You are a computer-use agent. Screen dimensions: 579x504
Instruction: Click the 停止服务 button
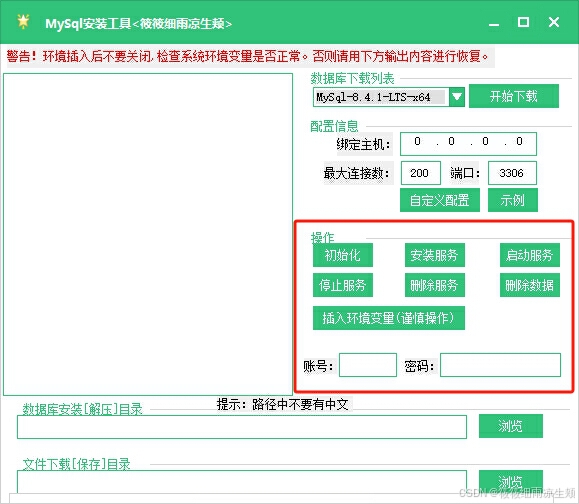coord(343,285)
